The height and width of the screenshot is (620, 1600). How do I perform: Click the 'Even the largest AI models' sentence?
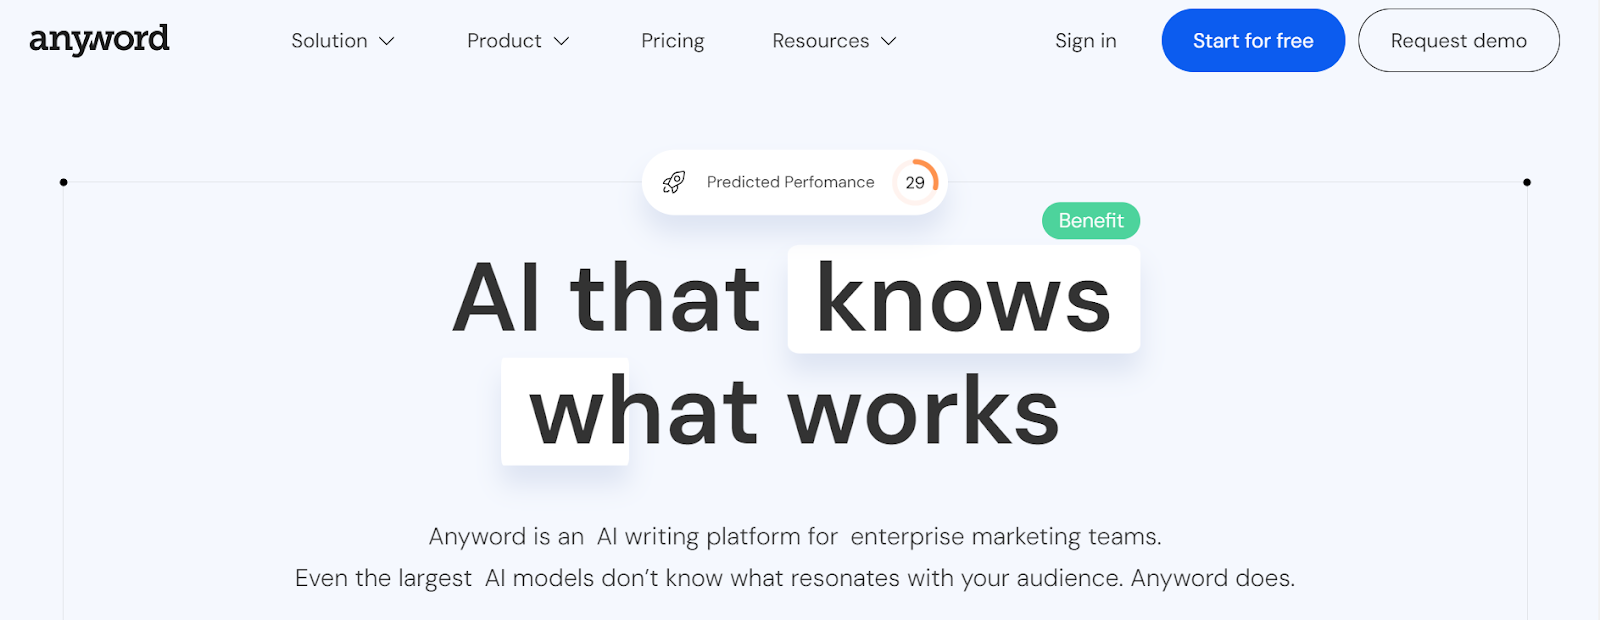(795, 578)
